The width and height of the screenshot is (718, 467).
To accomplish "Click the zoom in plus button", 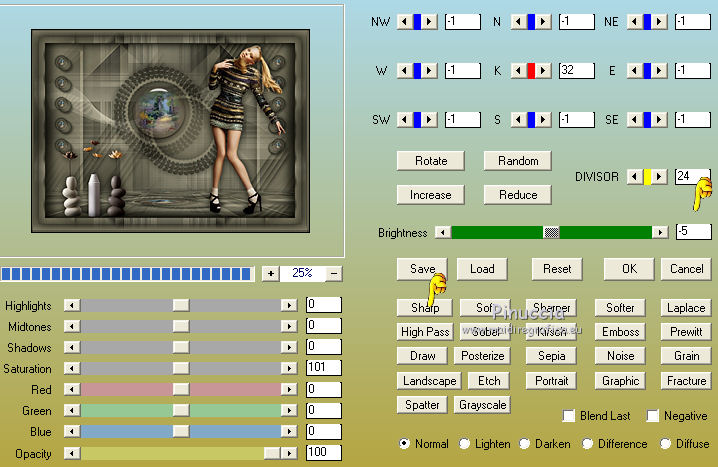I will point(271,273).
